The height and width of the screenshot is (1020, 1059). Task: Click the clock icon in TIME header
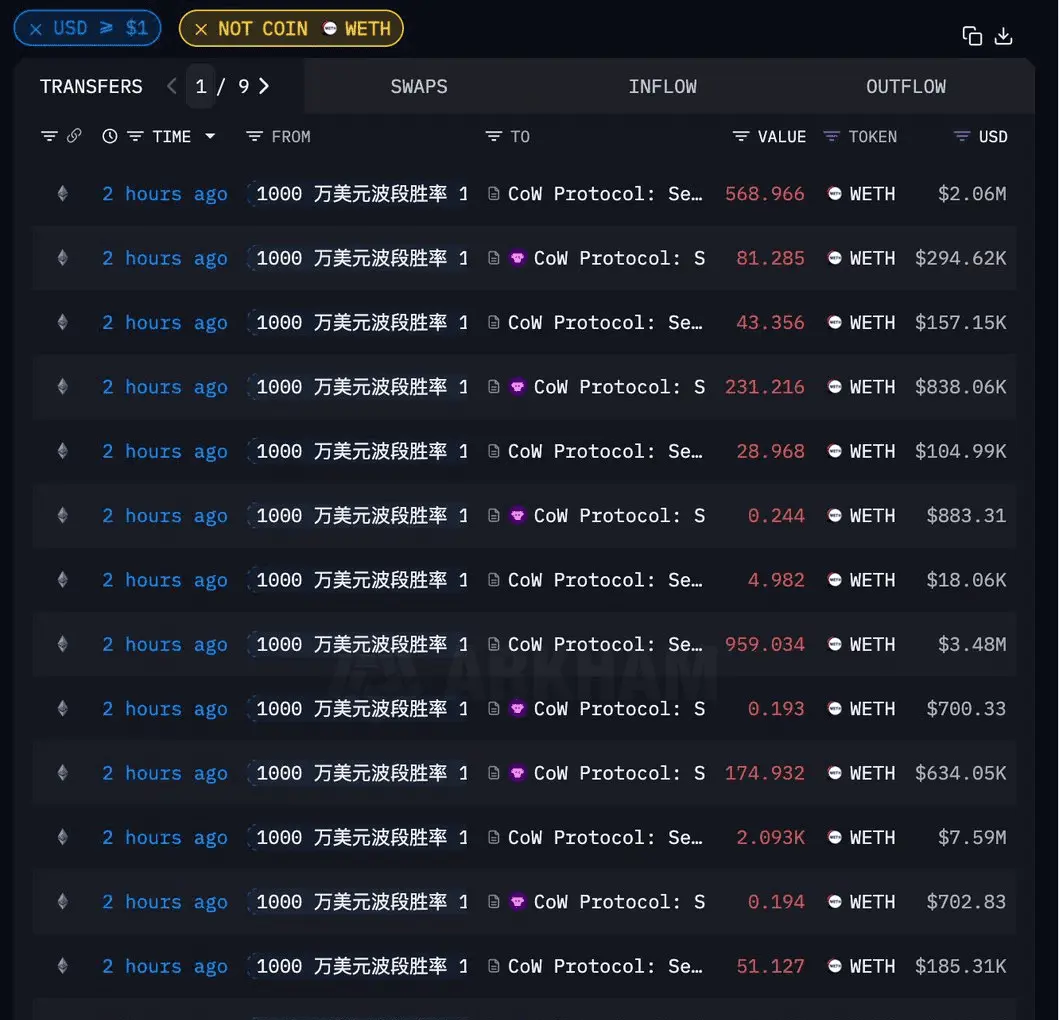tap(109, 136)
